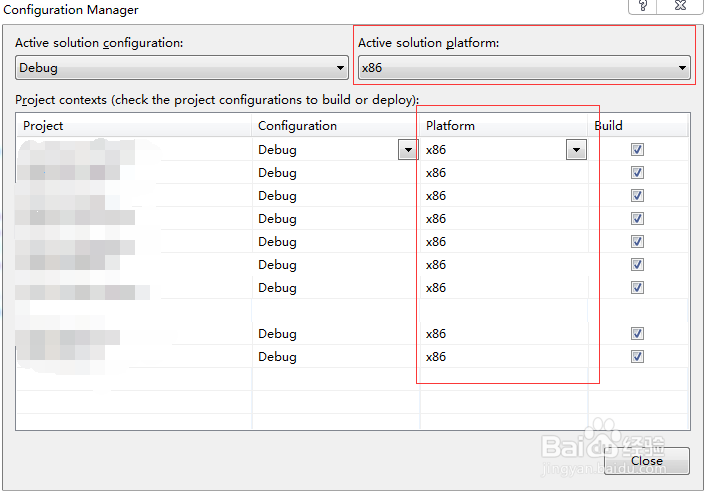The image size is (706, 493).
Task: Click the help question mark button
Action: tap(643, 6)
